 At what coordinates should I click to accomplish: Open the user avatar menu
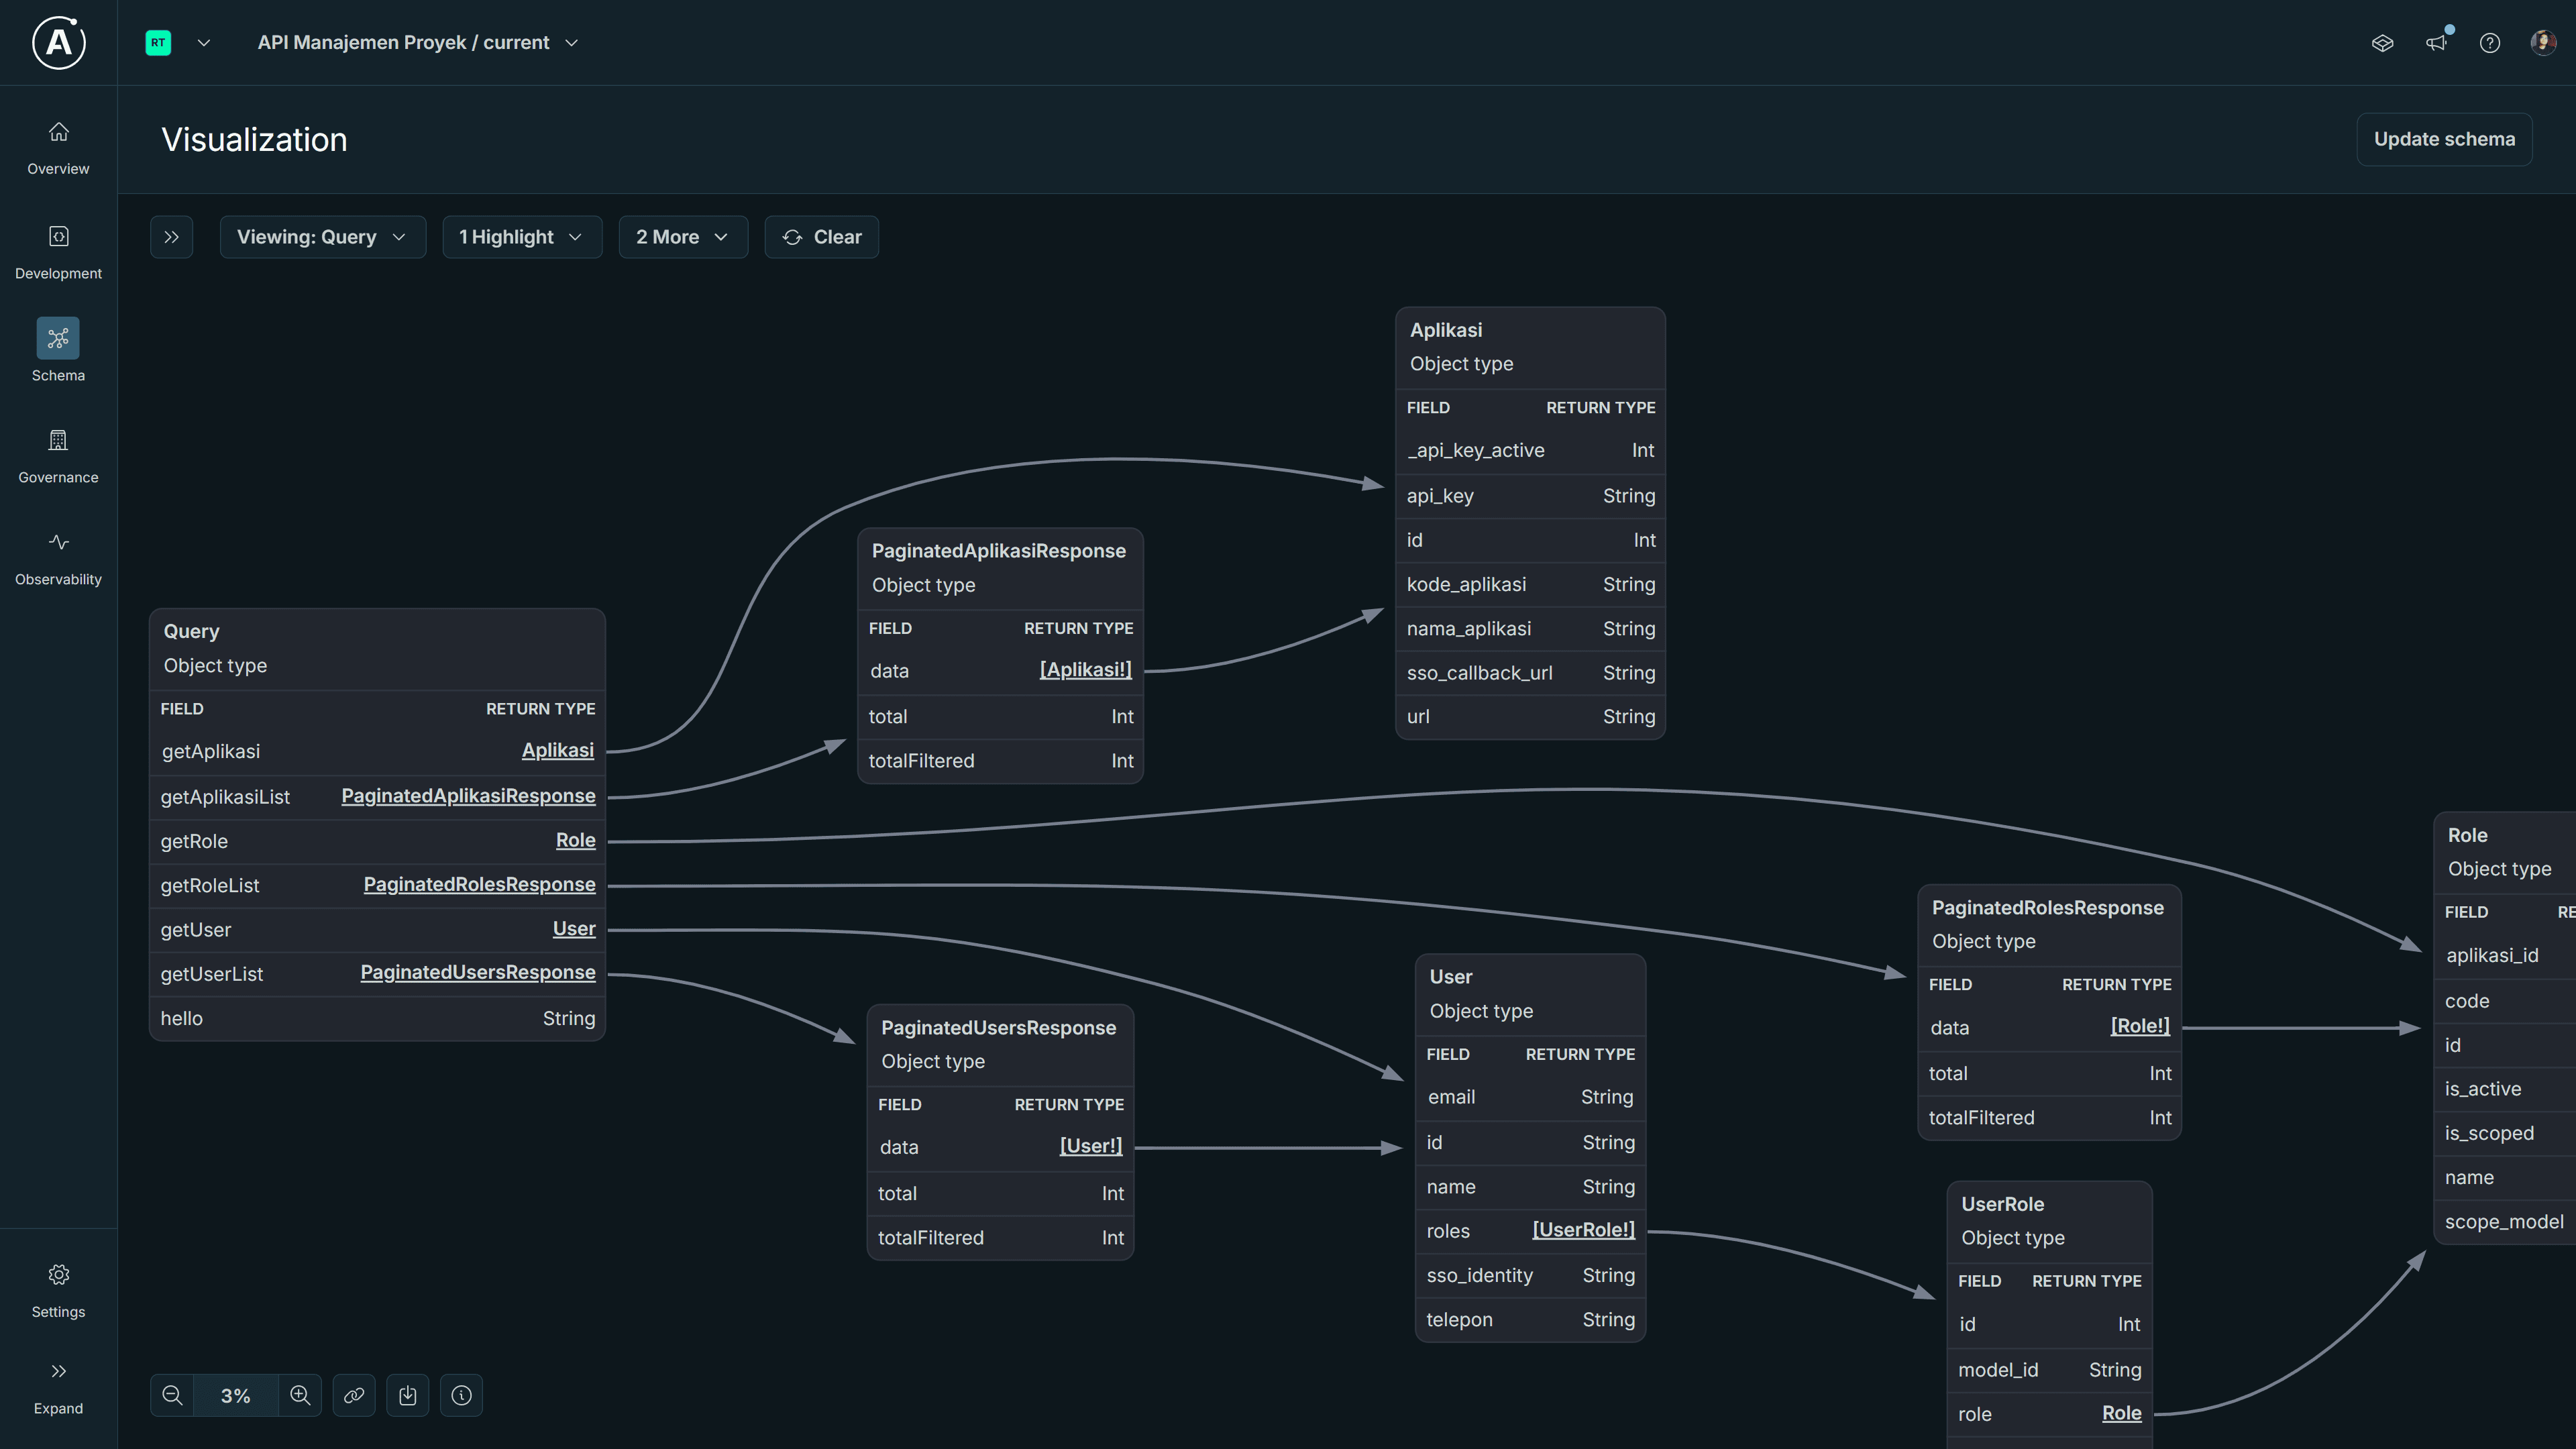(2543, 42)
